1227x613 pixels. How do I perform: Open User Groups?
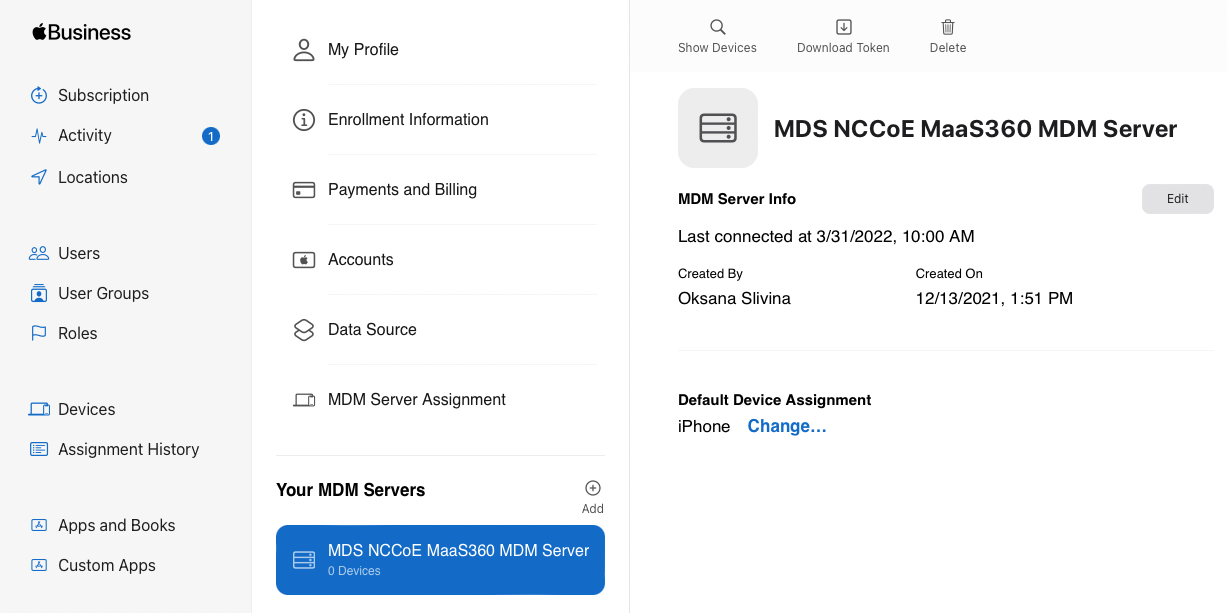click(x=103, y=293)
